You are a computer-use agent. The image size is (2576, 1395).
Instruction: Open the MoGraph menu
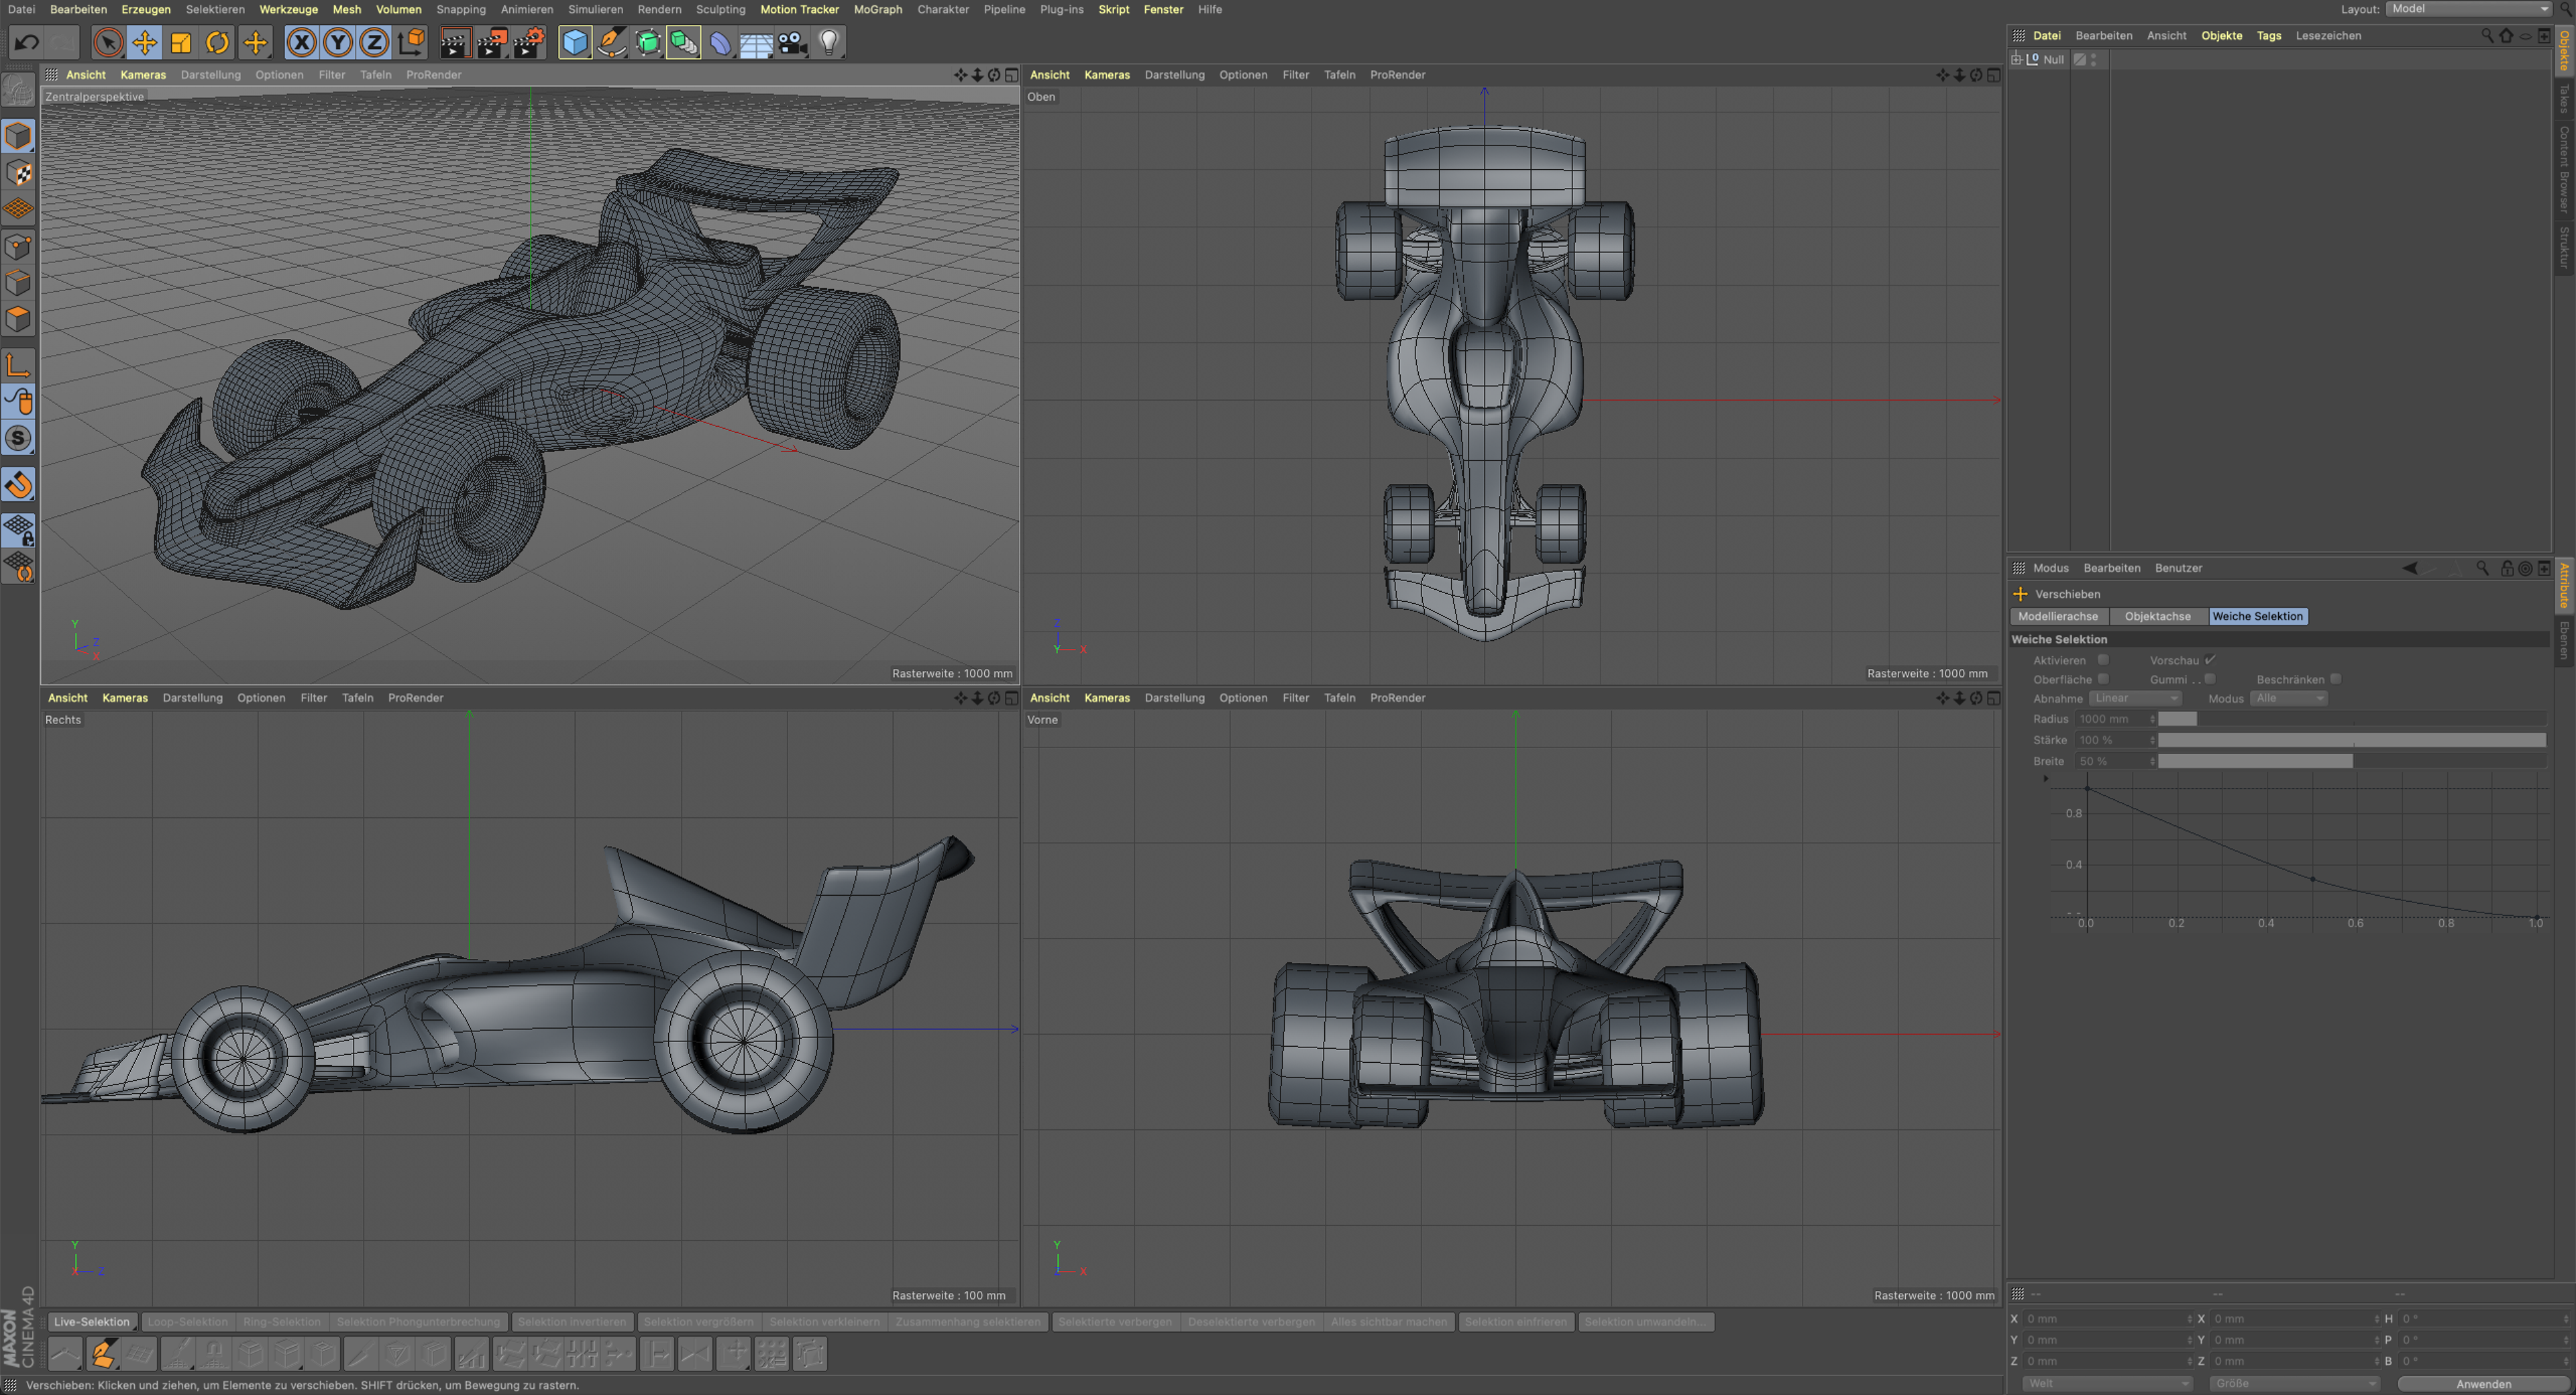tap(877, 9)
